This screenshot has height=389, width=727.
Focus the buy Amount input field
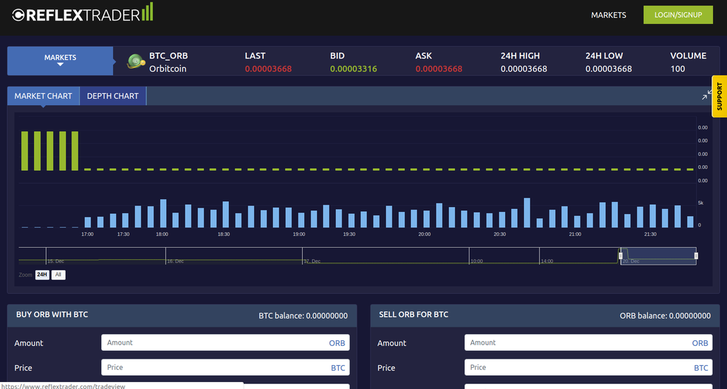click(225, 343)
